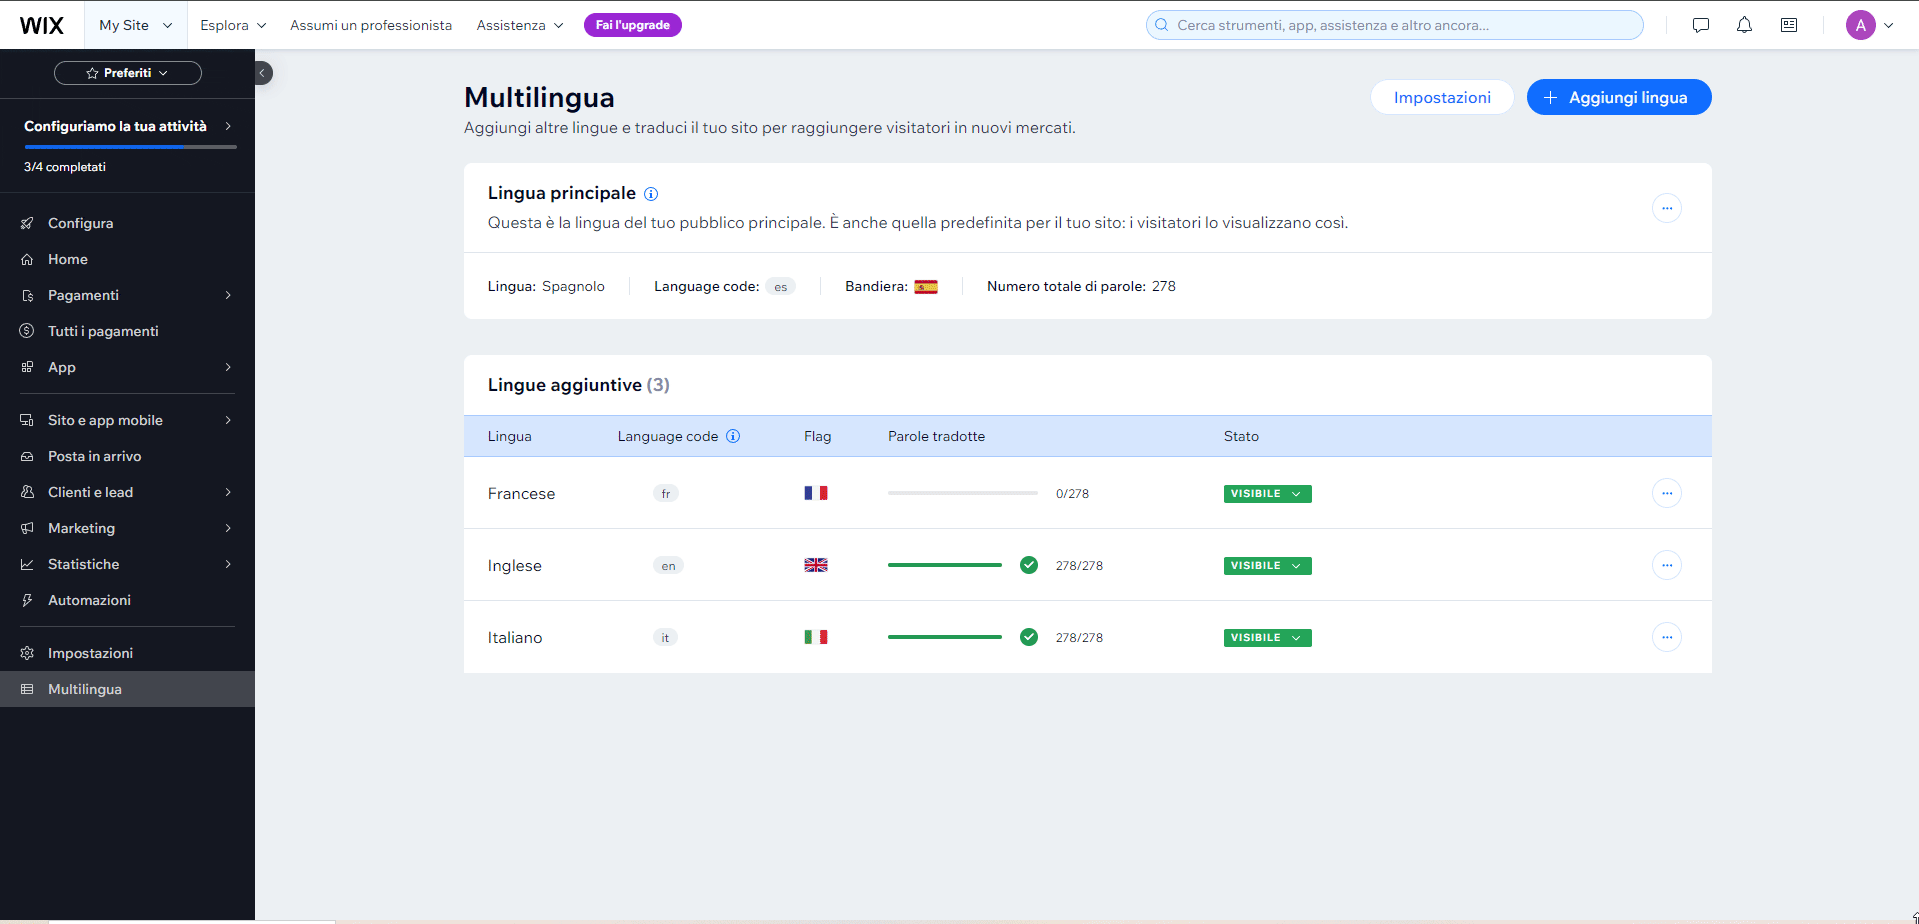Open Automazioni from the sidebar
1919x924 pixels.
89,600
